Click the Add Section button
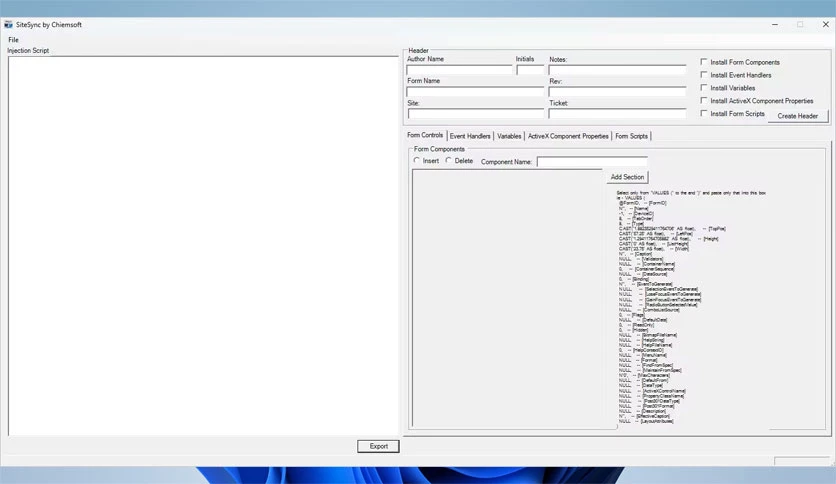The width and height of the screenshot is (836, 484). 627,177
